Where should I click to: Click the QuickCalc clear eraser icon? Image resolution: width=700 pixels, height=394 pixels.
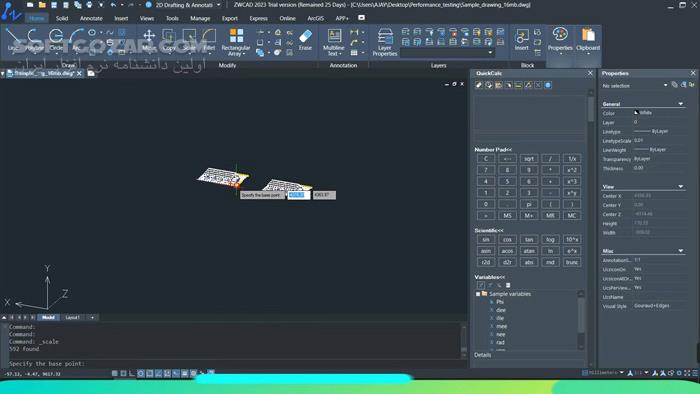pyautogui.click(x=479, y=85)
